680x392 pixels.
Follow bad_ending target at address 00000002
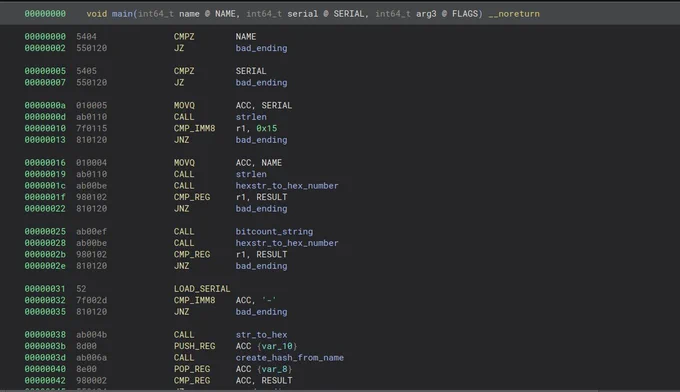click(x=262, y=48)
